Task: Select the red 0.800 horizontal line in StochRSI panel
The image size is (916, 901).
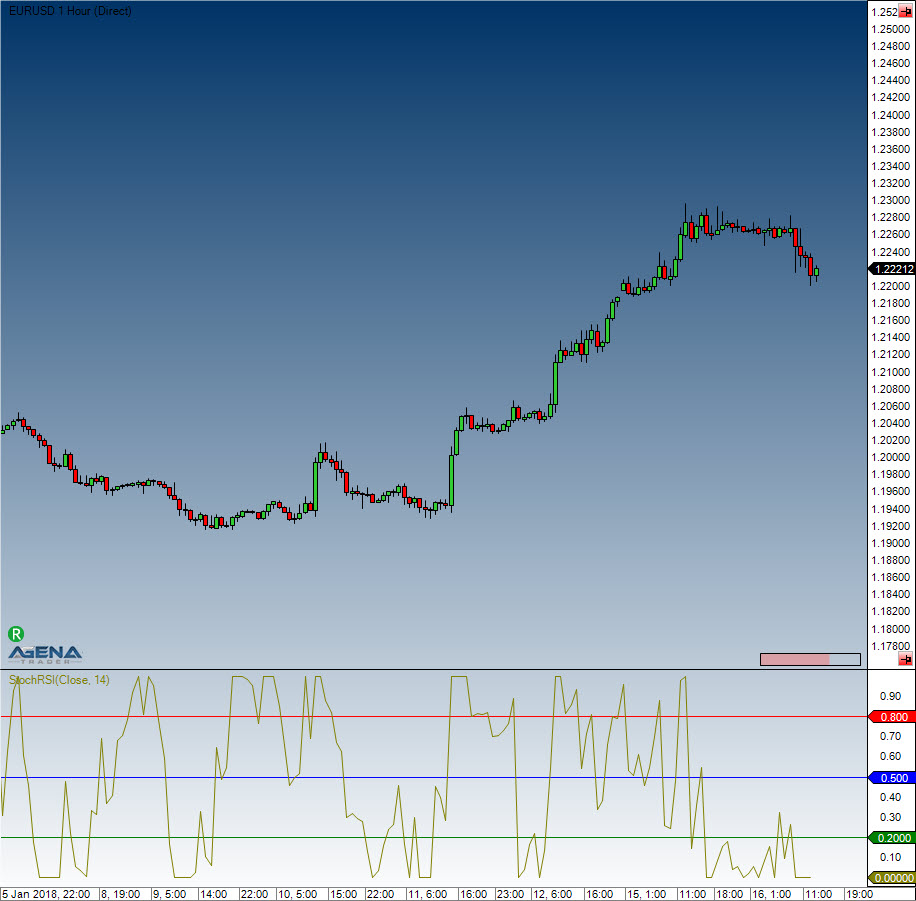Action: [x=400, y=717]
